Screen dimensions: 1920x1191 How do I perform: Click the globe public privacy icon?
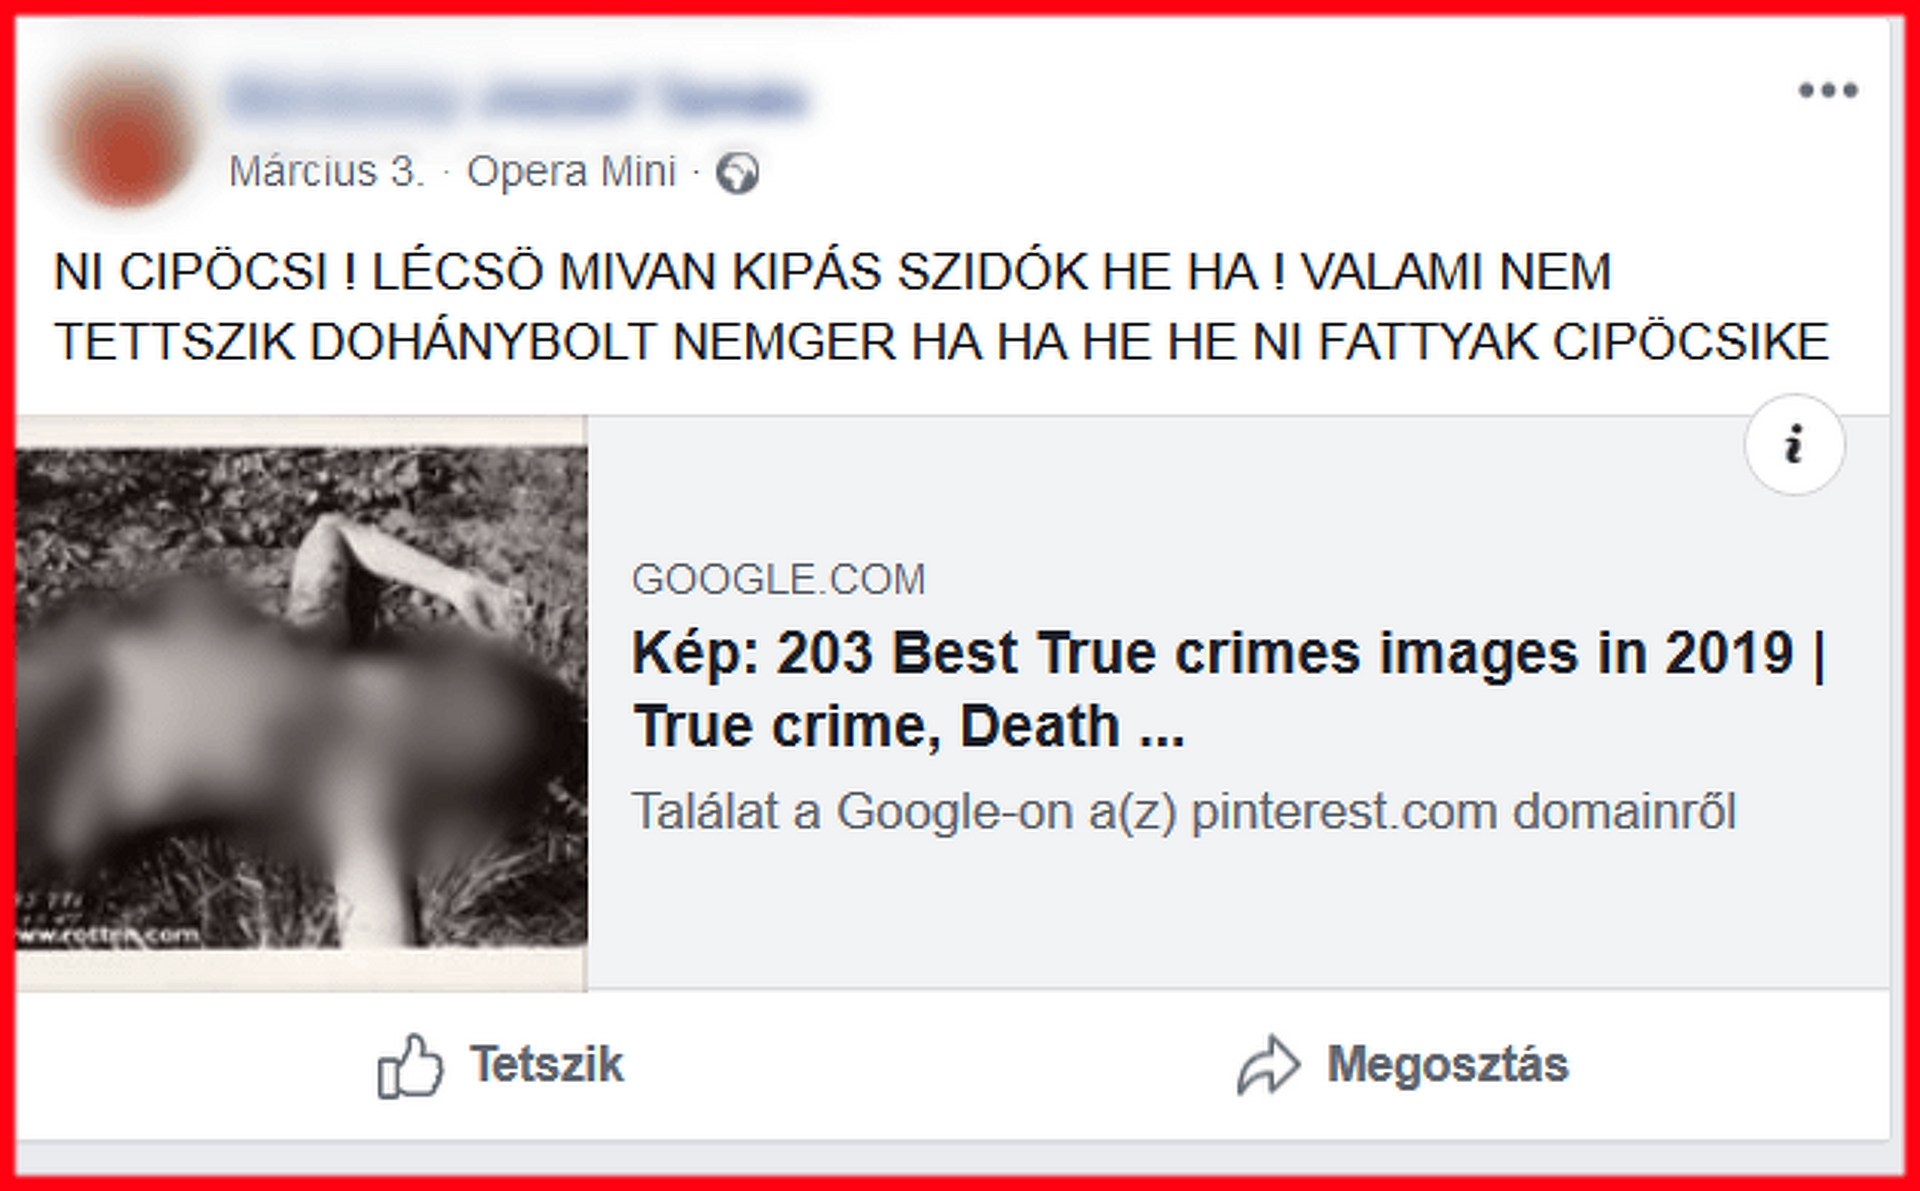click(738, 173)
